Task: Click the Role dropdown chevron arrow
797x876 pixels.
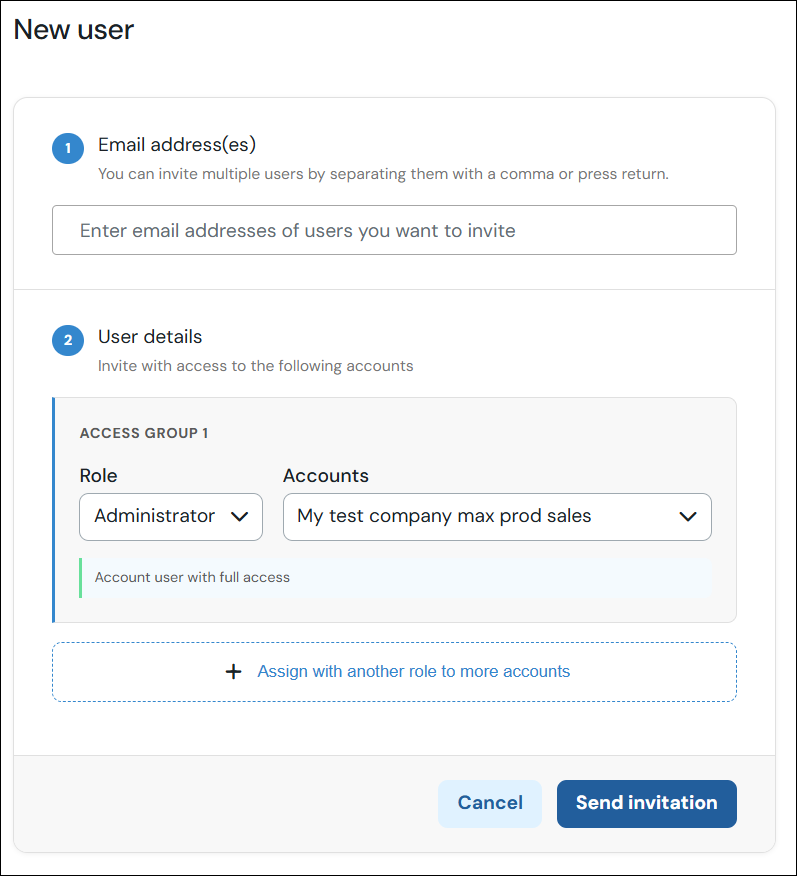Action: point(240,517)
